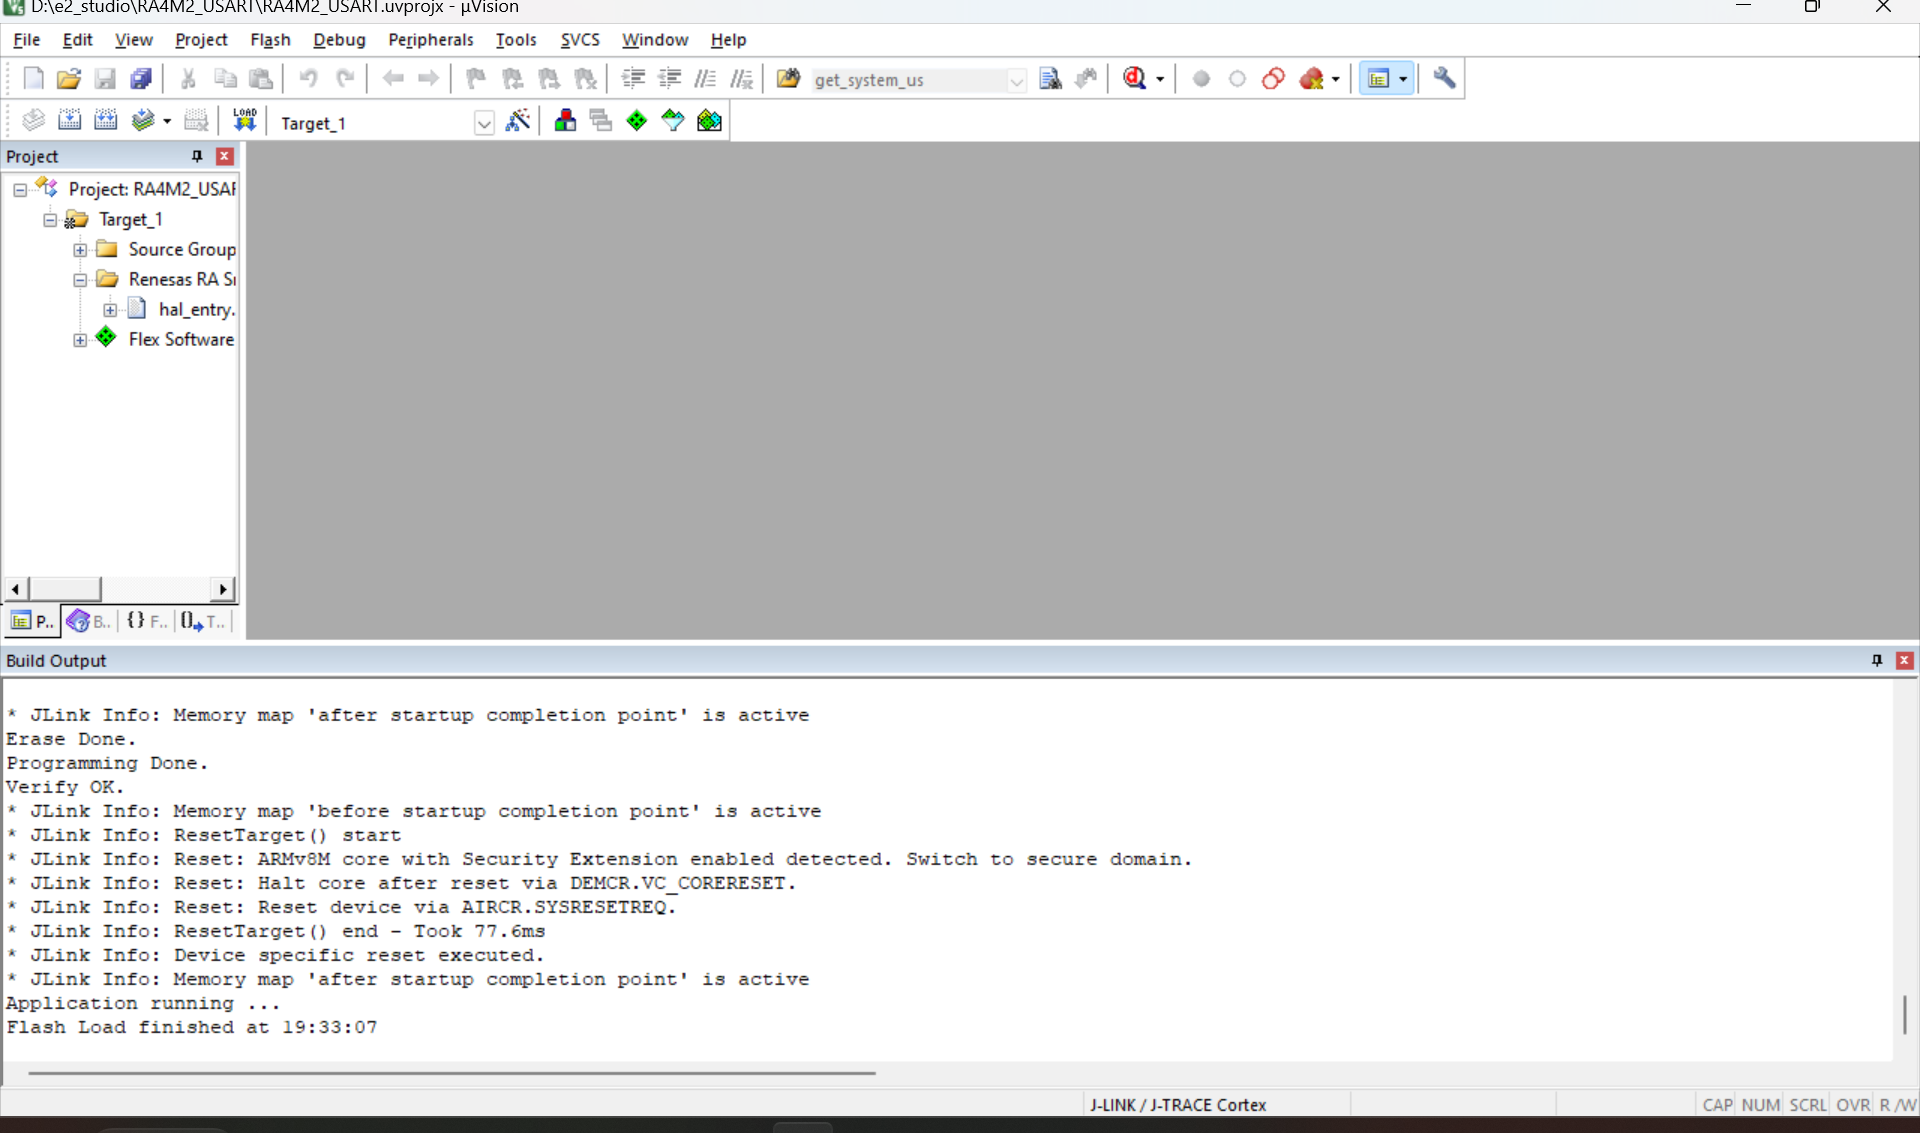This screenshot has width=1920, height=1133.
Task: Open Options for Target wand icon
Action: click(518, 121)
